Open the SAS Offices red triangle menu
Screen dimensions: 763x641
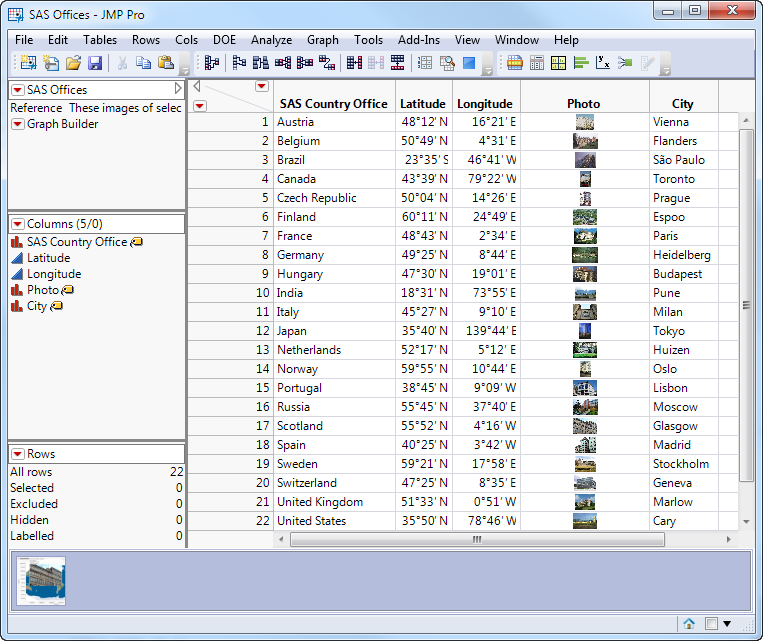(18, 90)
